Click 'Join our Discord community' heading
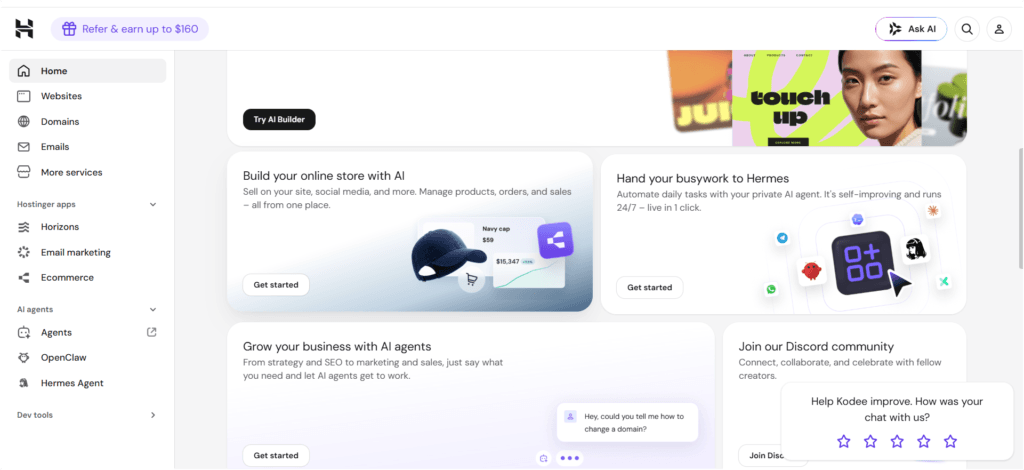This screenshot has width=1024, height=470. pyautogui.click(x=816, y=347)
